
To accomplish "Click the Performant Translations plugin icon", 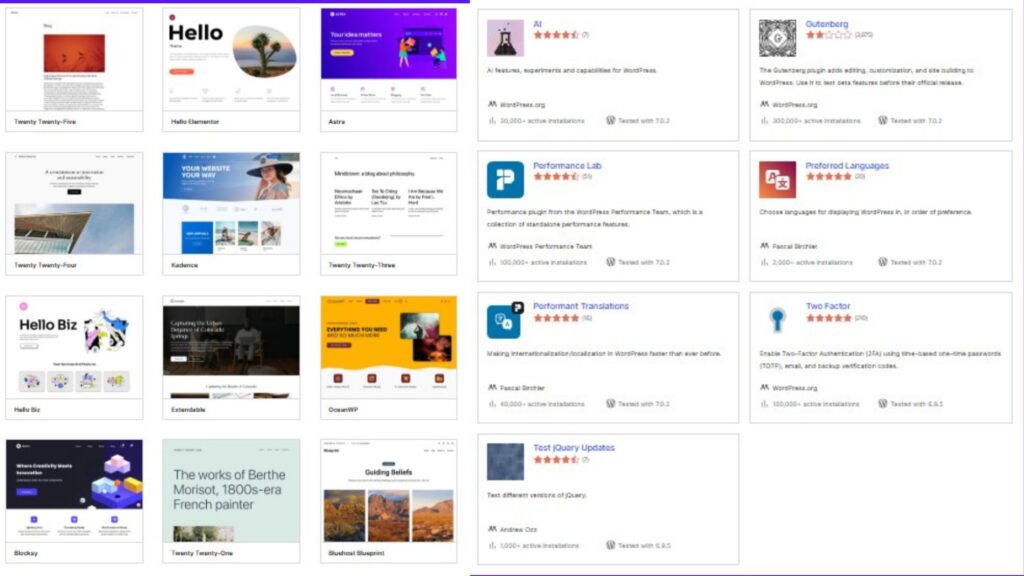I will [505, 321].
